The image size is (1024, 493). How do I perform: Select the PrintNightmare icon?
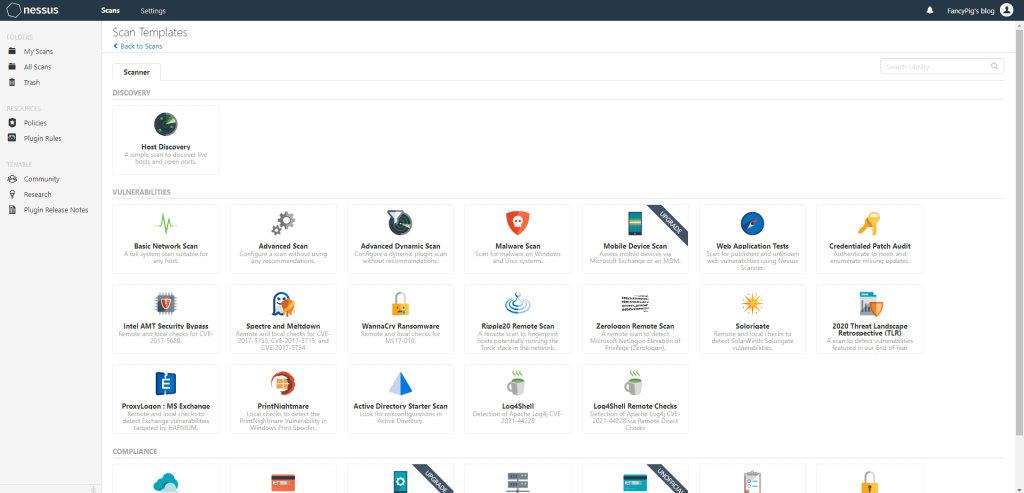[x=283, y=383]
